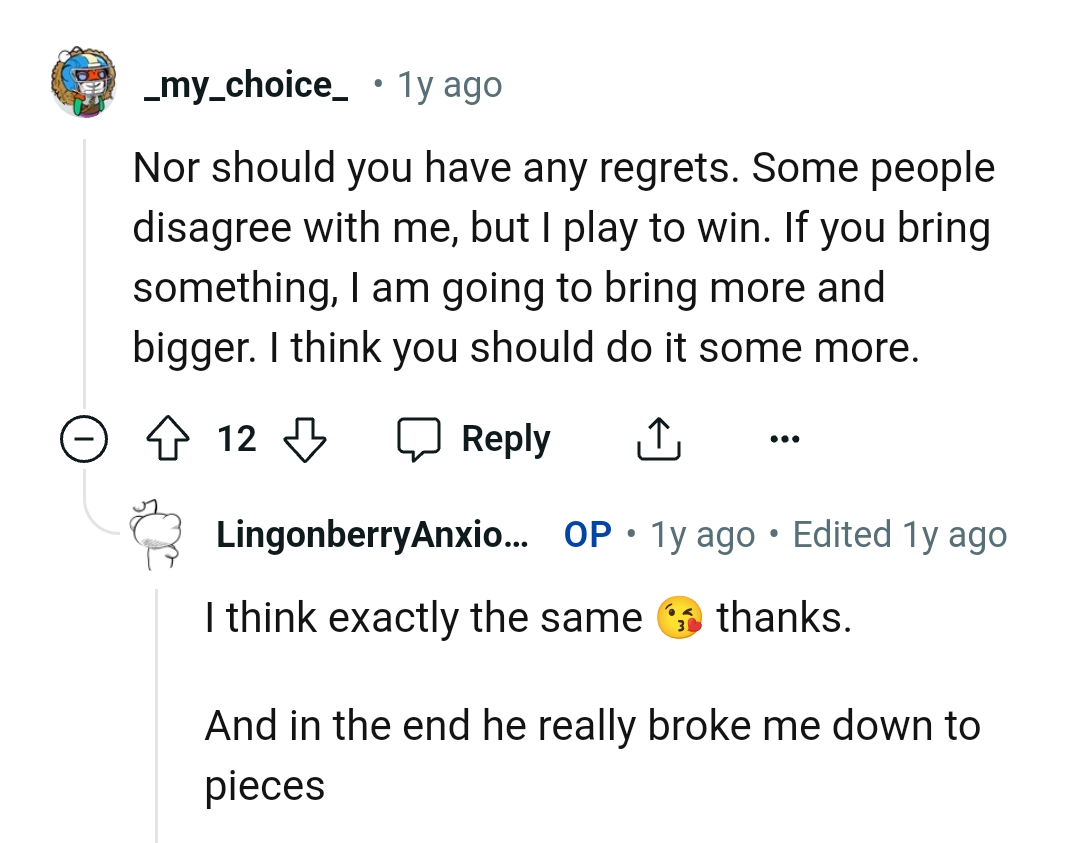Viewport: 1080px width, 843px height.
Task: Click the OP badge next to LingonberryAnxio
Action: click(x=585, y=534)
